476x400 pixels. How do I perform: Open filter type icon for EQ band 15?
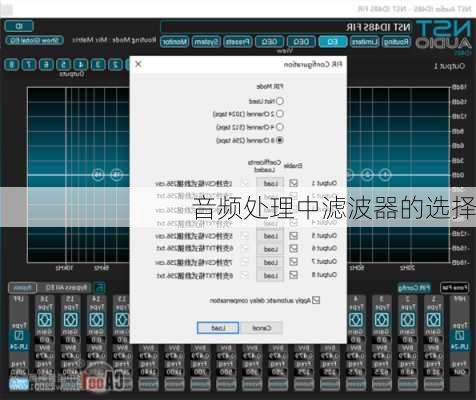(70, 319)
